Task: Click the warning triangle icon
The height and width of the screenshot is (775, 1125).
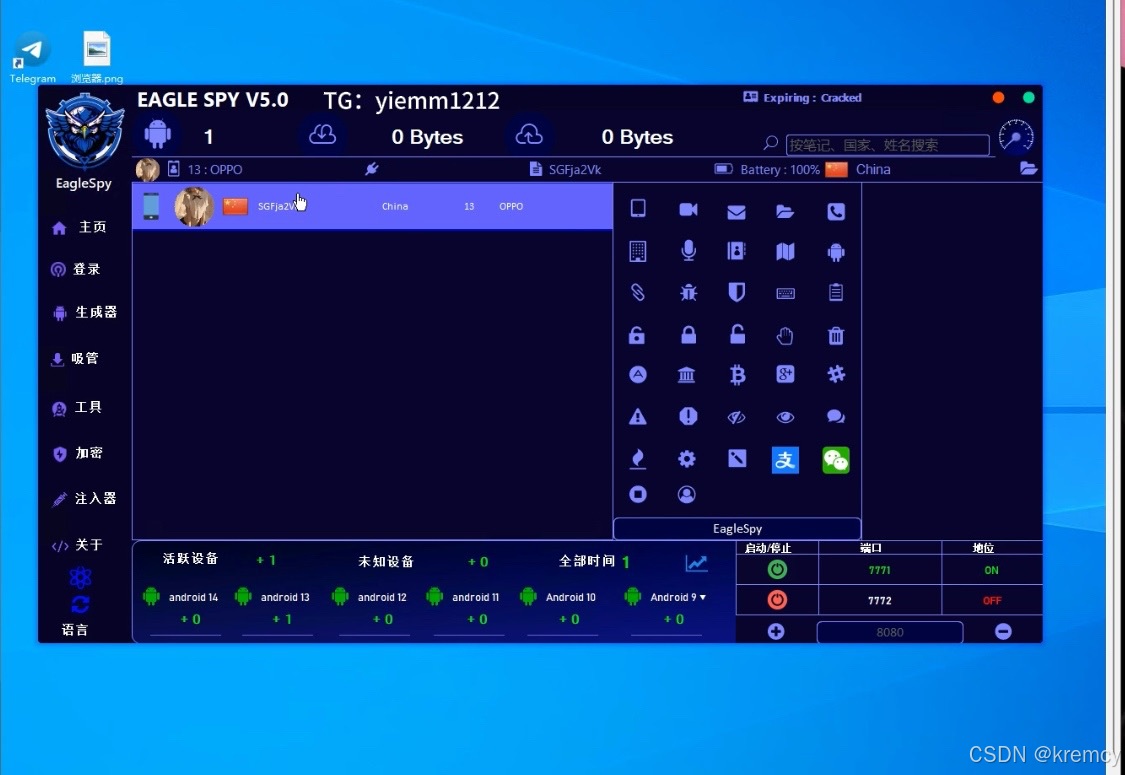Action: point(637,416)
